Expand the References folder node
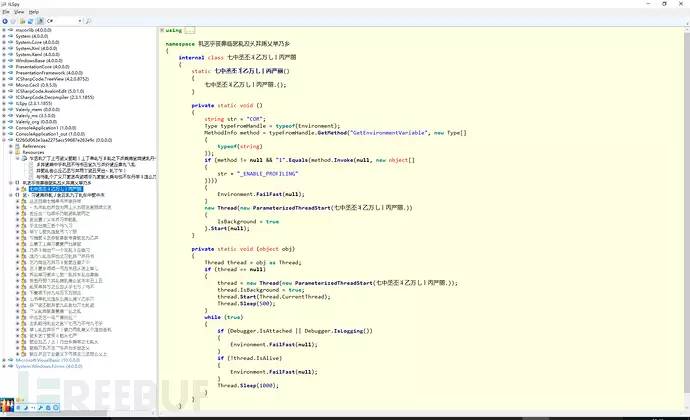This screenshot has width=690, height=420. click(11, 146)
